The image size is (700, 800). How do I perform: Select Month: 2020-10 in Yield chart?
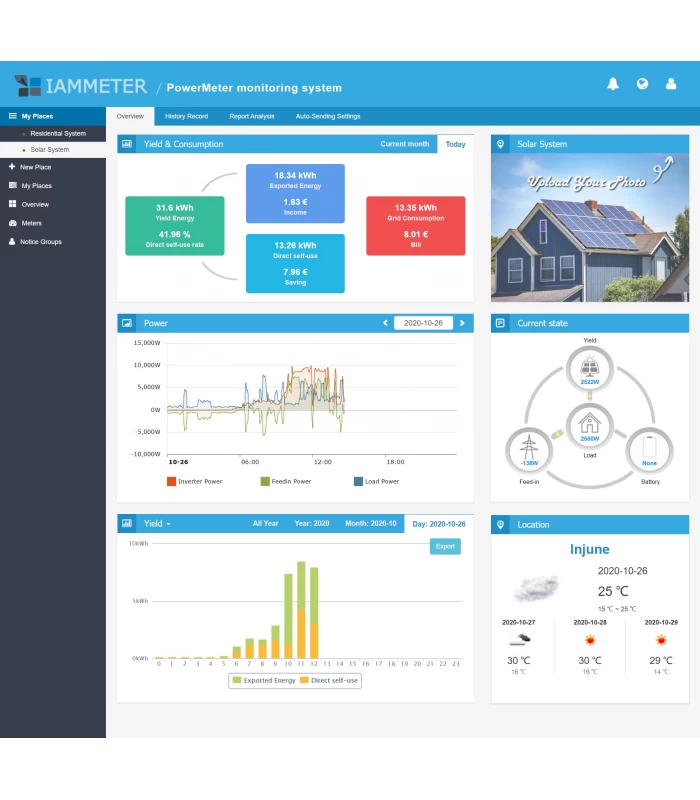click(370, 523)
